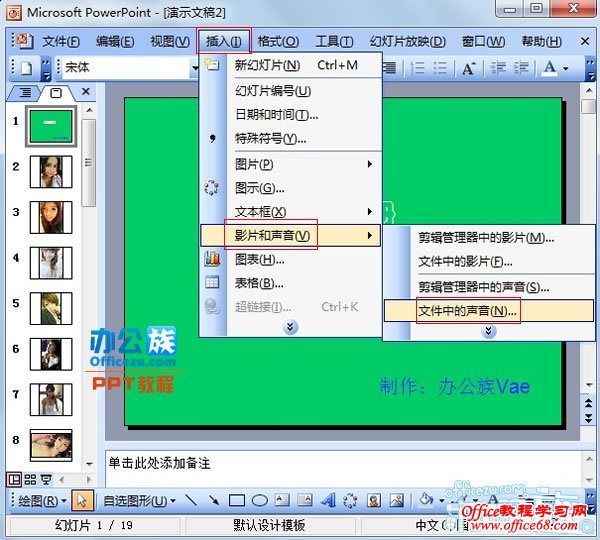Click the numbered list icon
600x540 pixels.
pos(417,68)
